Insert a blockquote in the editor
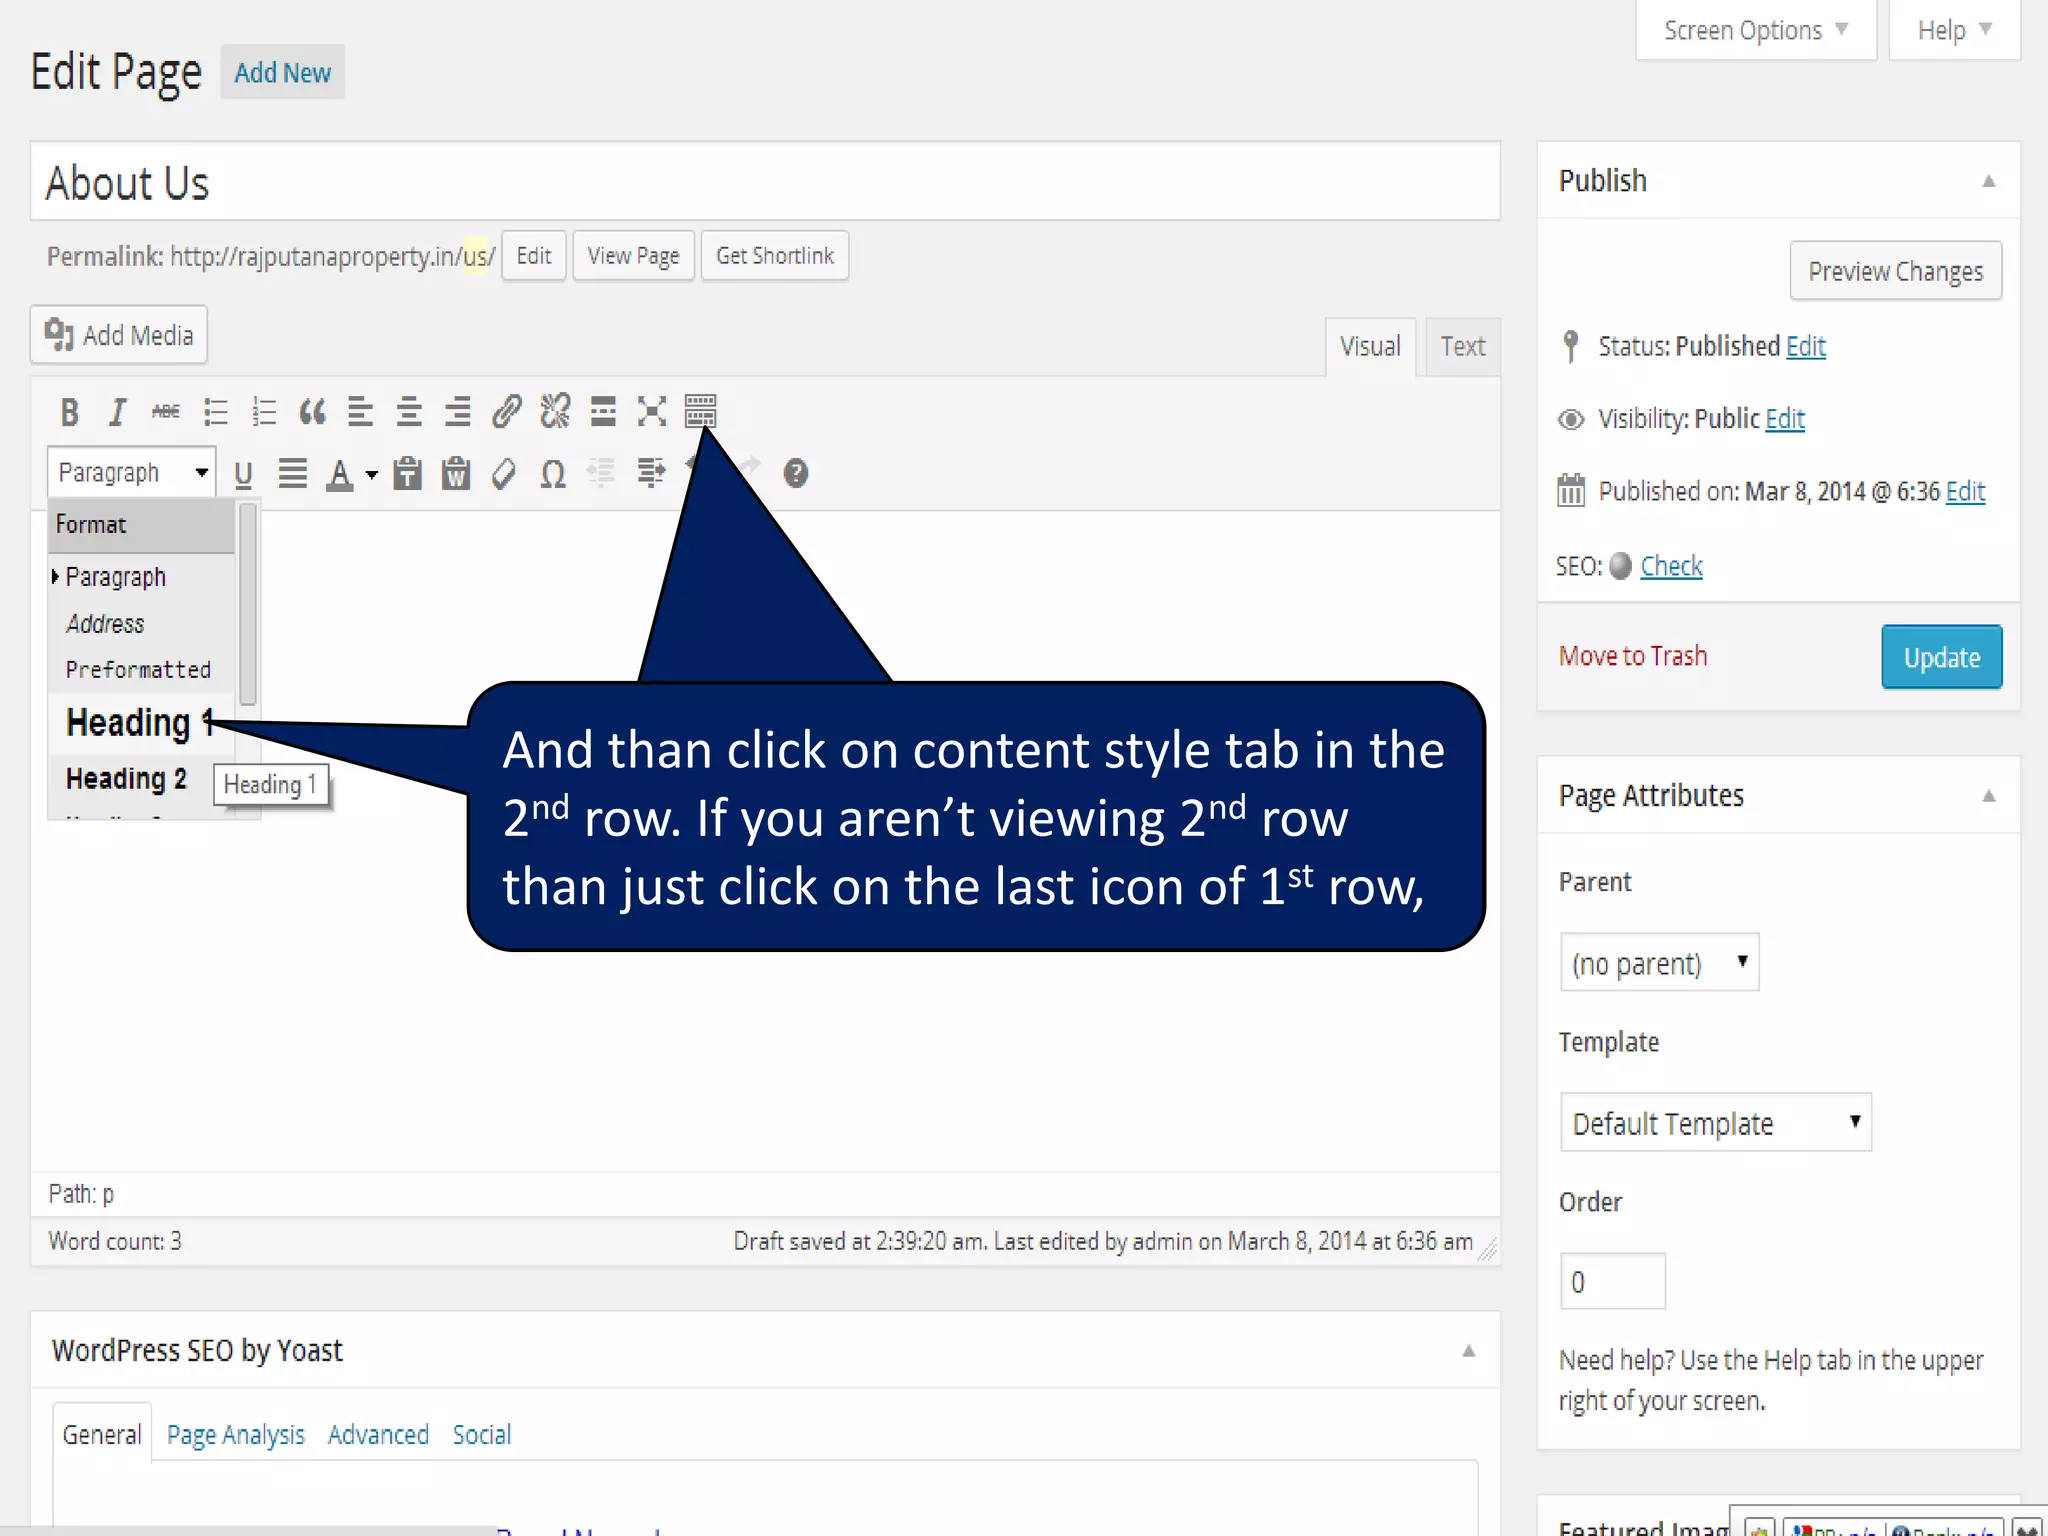The width and height of the screenshot is (2048, 1536). pyautogui.click(x=312, y=412)
